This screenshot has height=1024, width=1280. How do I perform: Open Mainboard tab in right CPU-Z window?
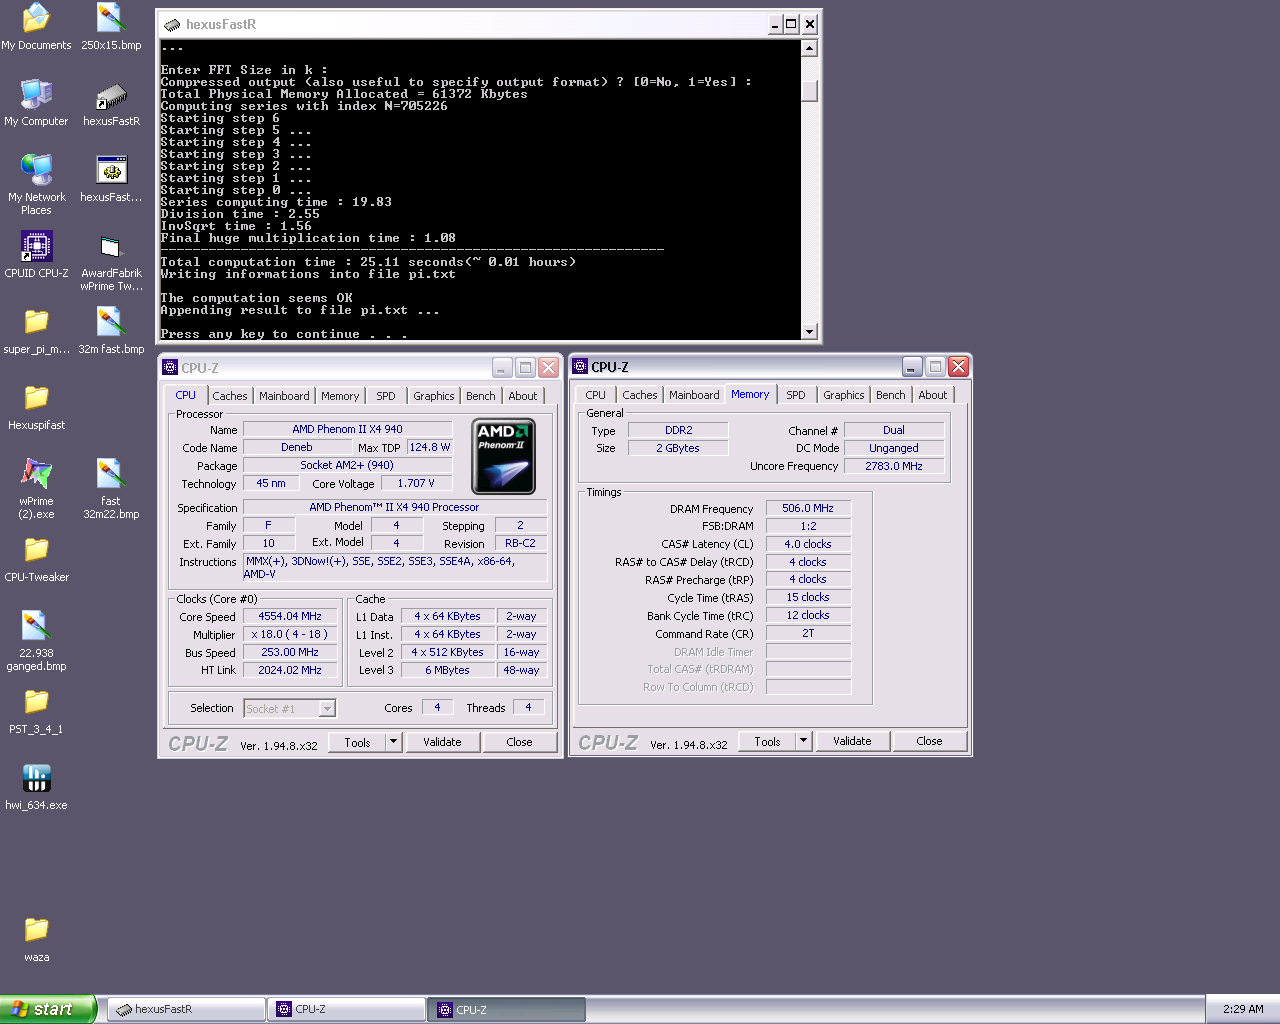pyautogui.click(x=694, y=395)
